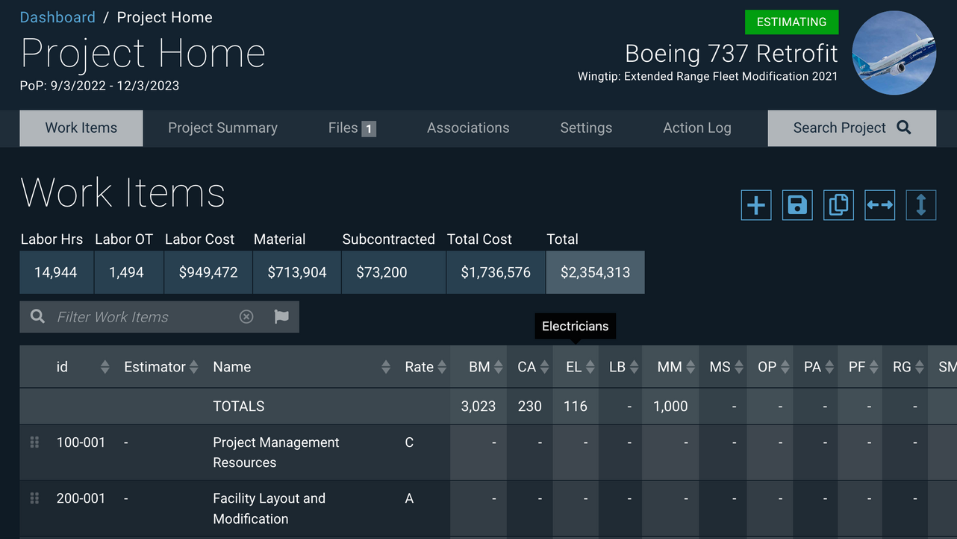Click the Labor Hrs 14,944 value
The height and width of the screenshot is (539, 957).
[x=56, y=272]
